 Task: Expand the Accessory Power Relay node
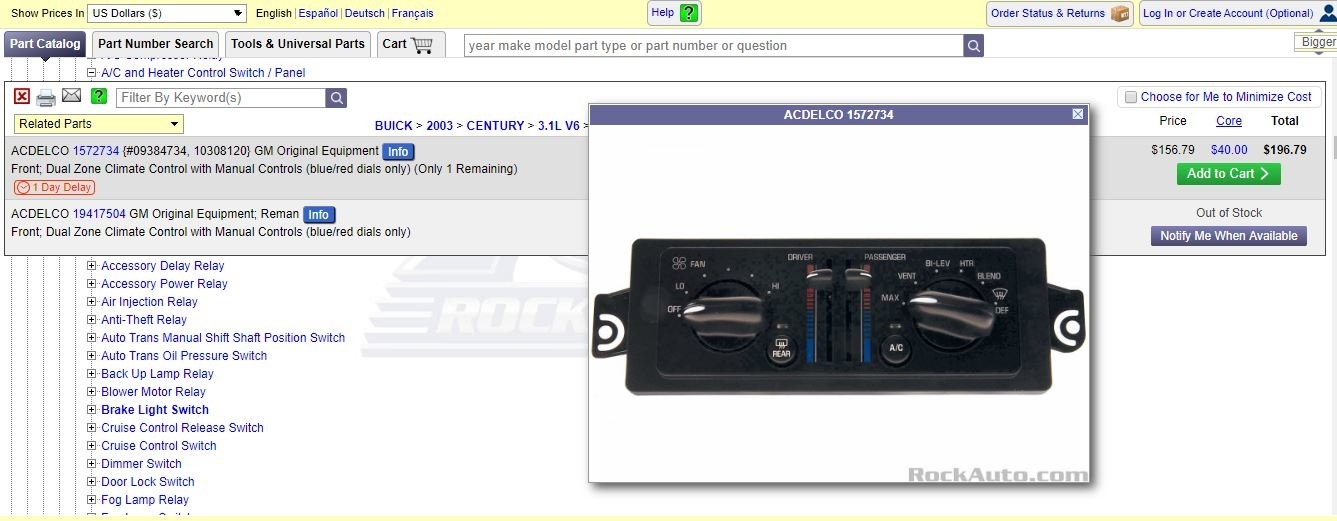92,284
